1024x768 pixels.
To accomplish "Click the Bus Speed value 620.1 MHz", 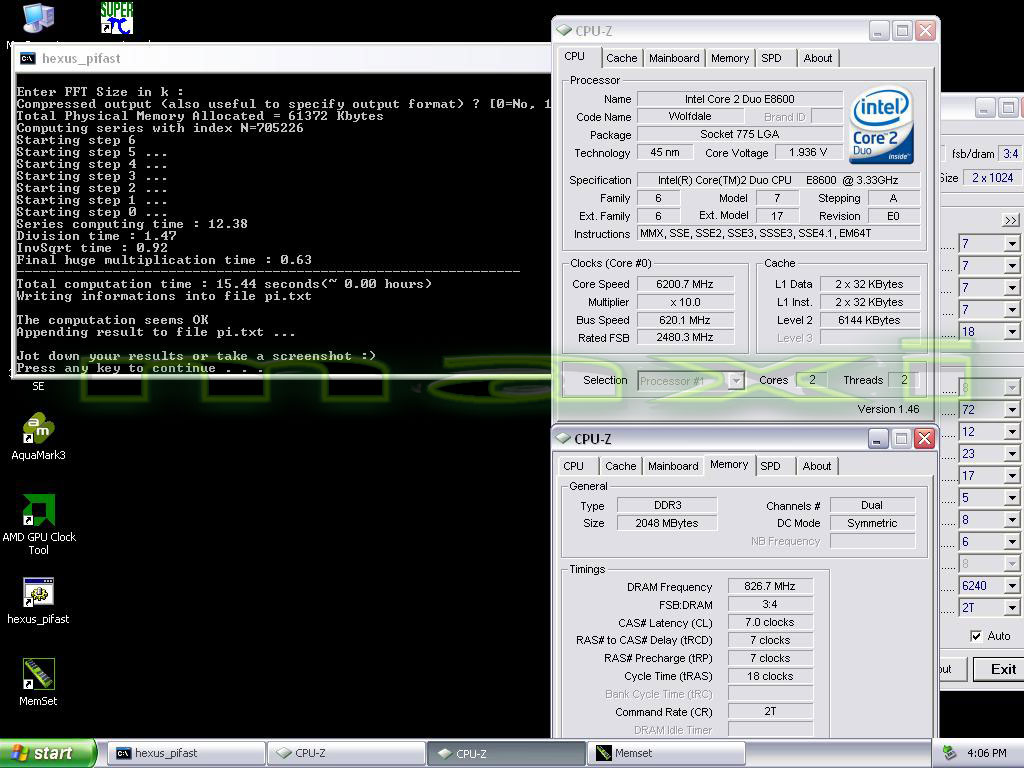I will pyautogui.click(x=685, y=320).
